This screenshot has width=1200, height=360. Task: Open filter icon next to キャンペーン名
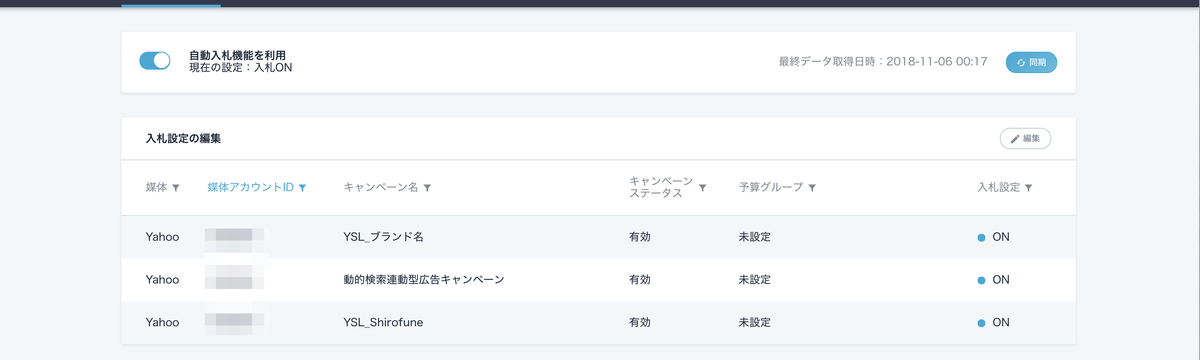(427, 187)
